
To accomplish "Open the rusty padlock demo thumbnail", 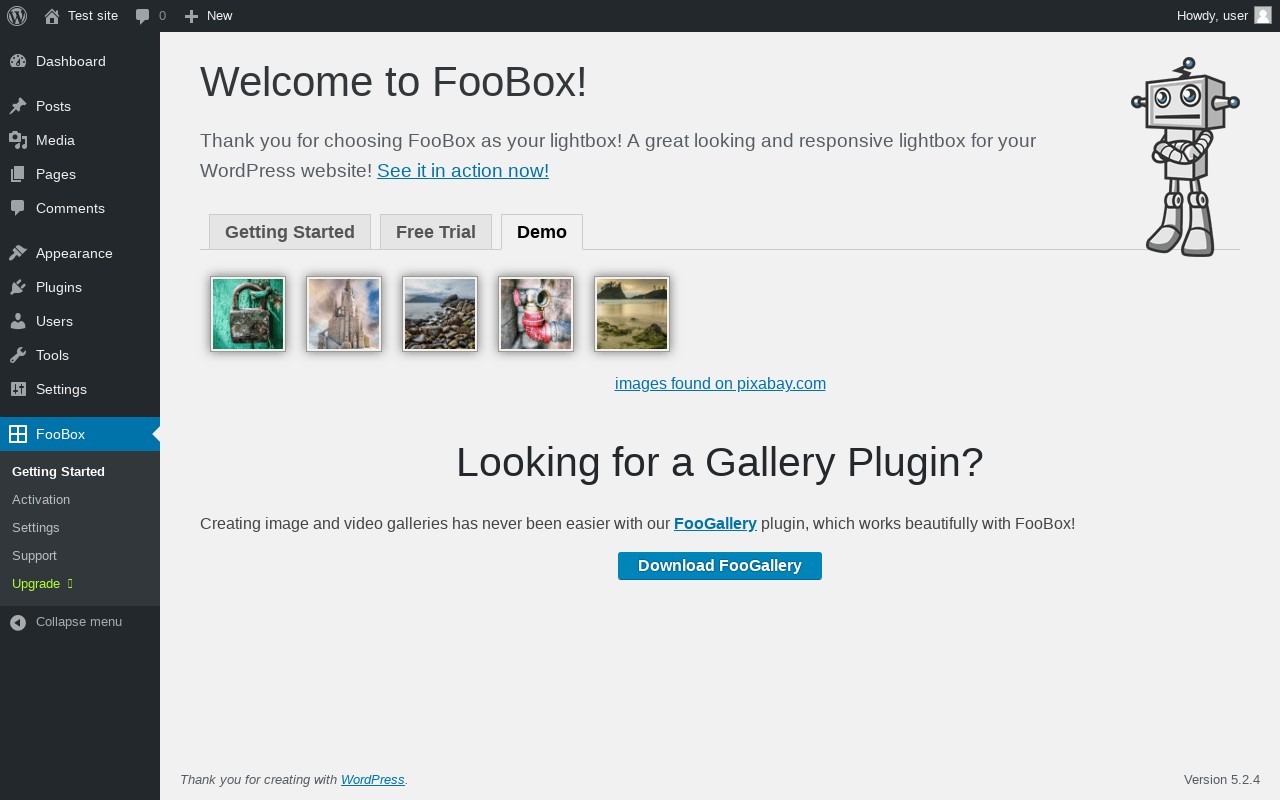I will pyautogui.click(x=248, y=314).
